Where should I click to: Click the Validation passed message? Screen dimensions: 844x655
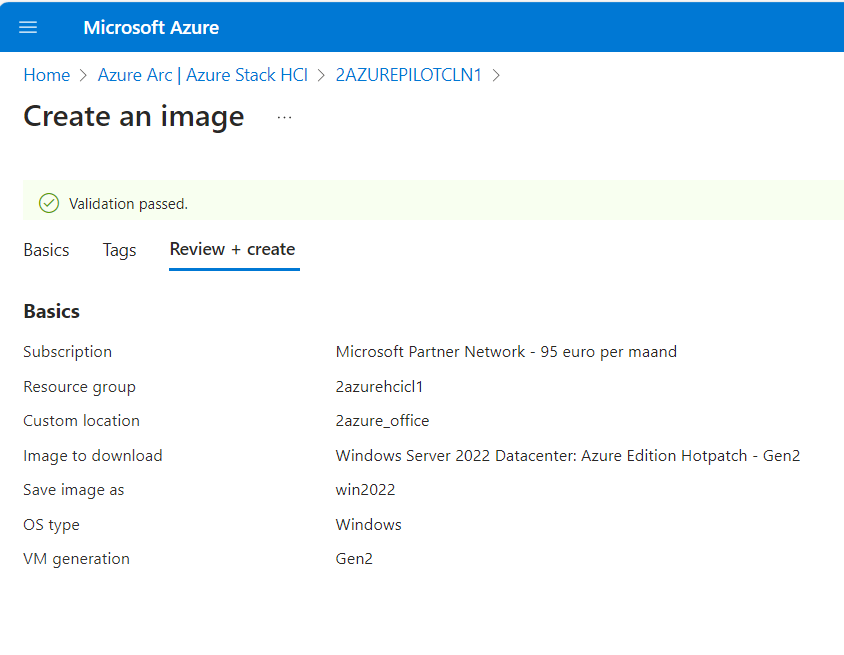point(129,204)
